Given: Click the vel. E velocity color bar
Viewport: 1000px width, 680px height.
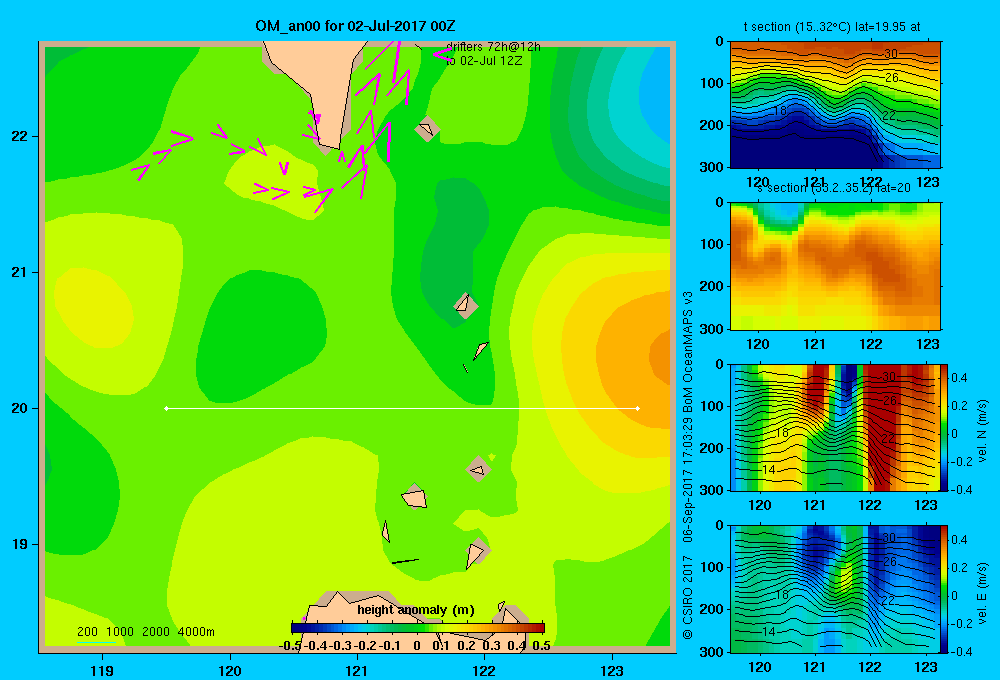Looking at the screenshot, I should [x=944, y=589].
